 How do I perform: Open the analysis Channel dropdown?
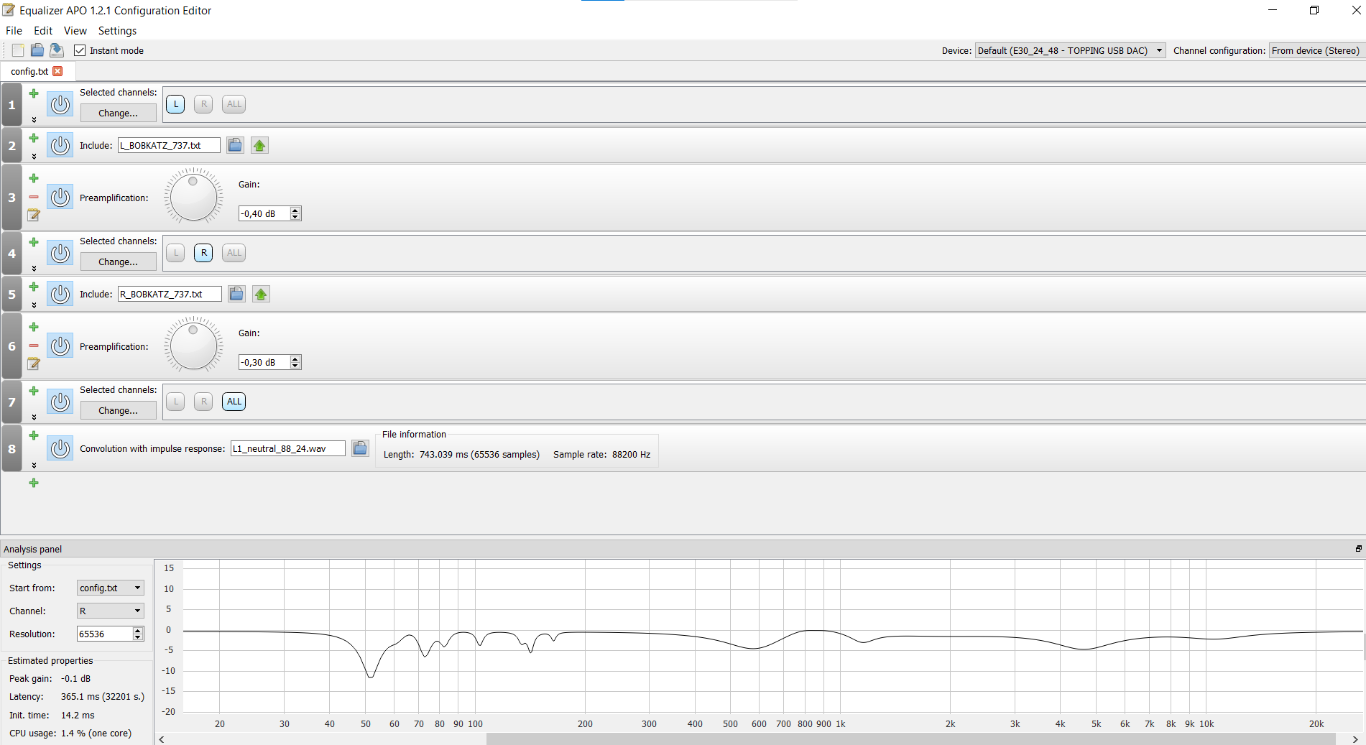click(x=110, y=611)
